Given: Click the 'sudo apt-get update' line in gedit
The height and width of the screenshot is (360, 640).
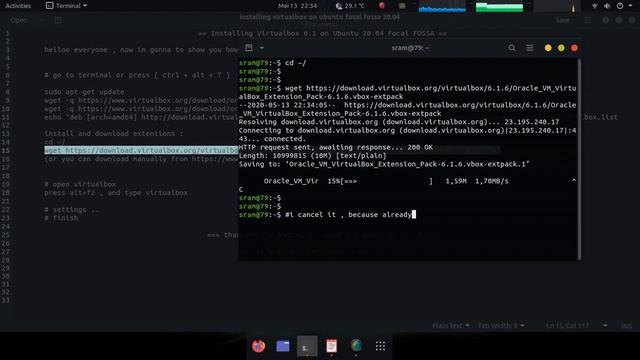Looking at the screenshot, I should (84, 92).
